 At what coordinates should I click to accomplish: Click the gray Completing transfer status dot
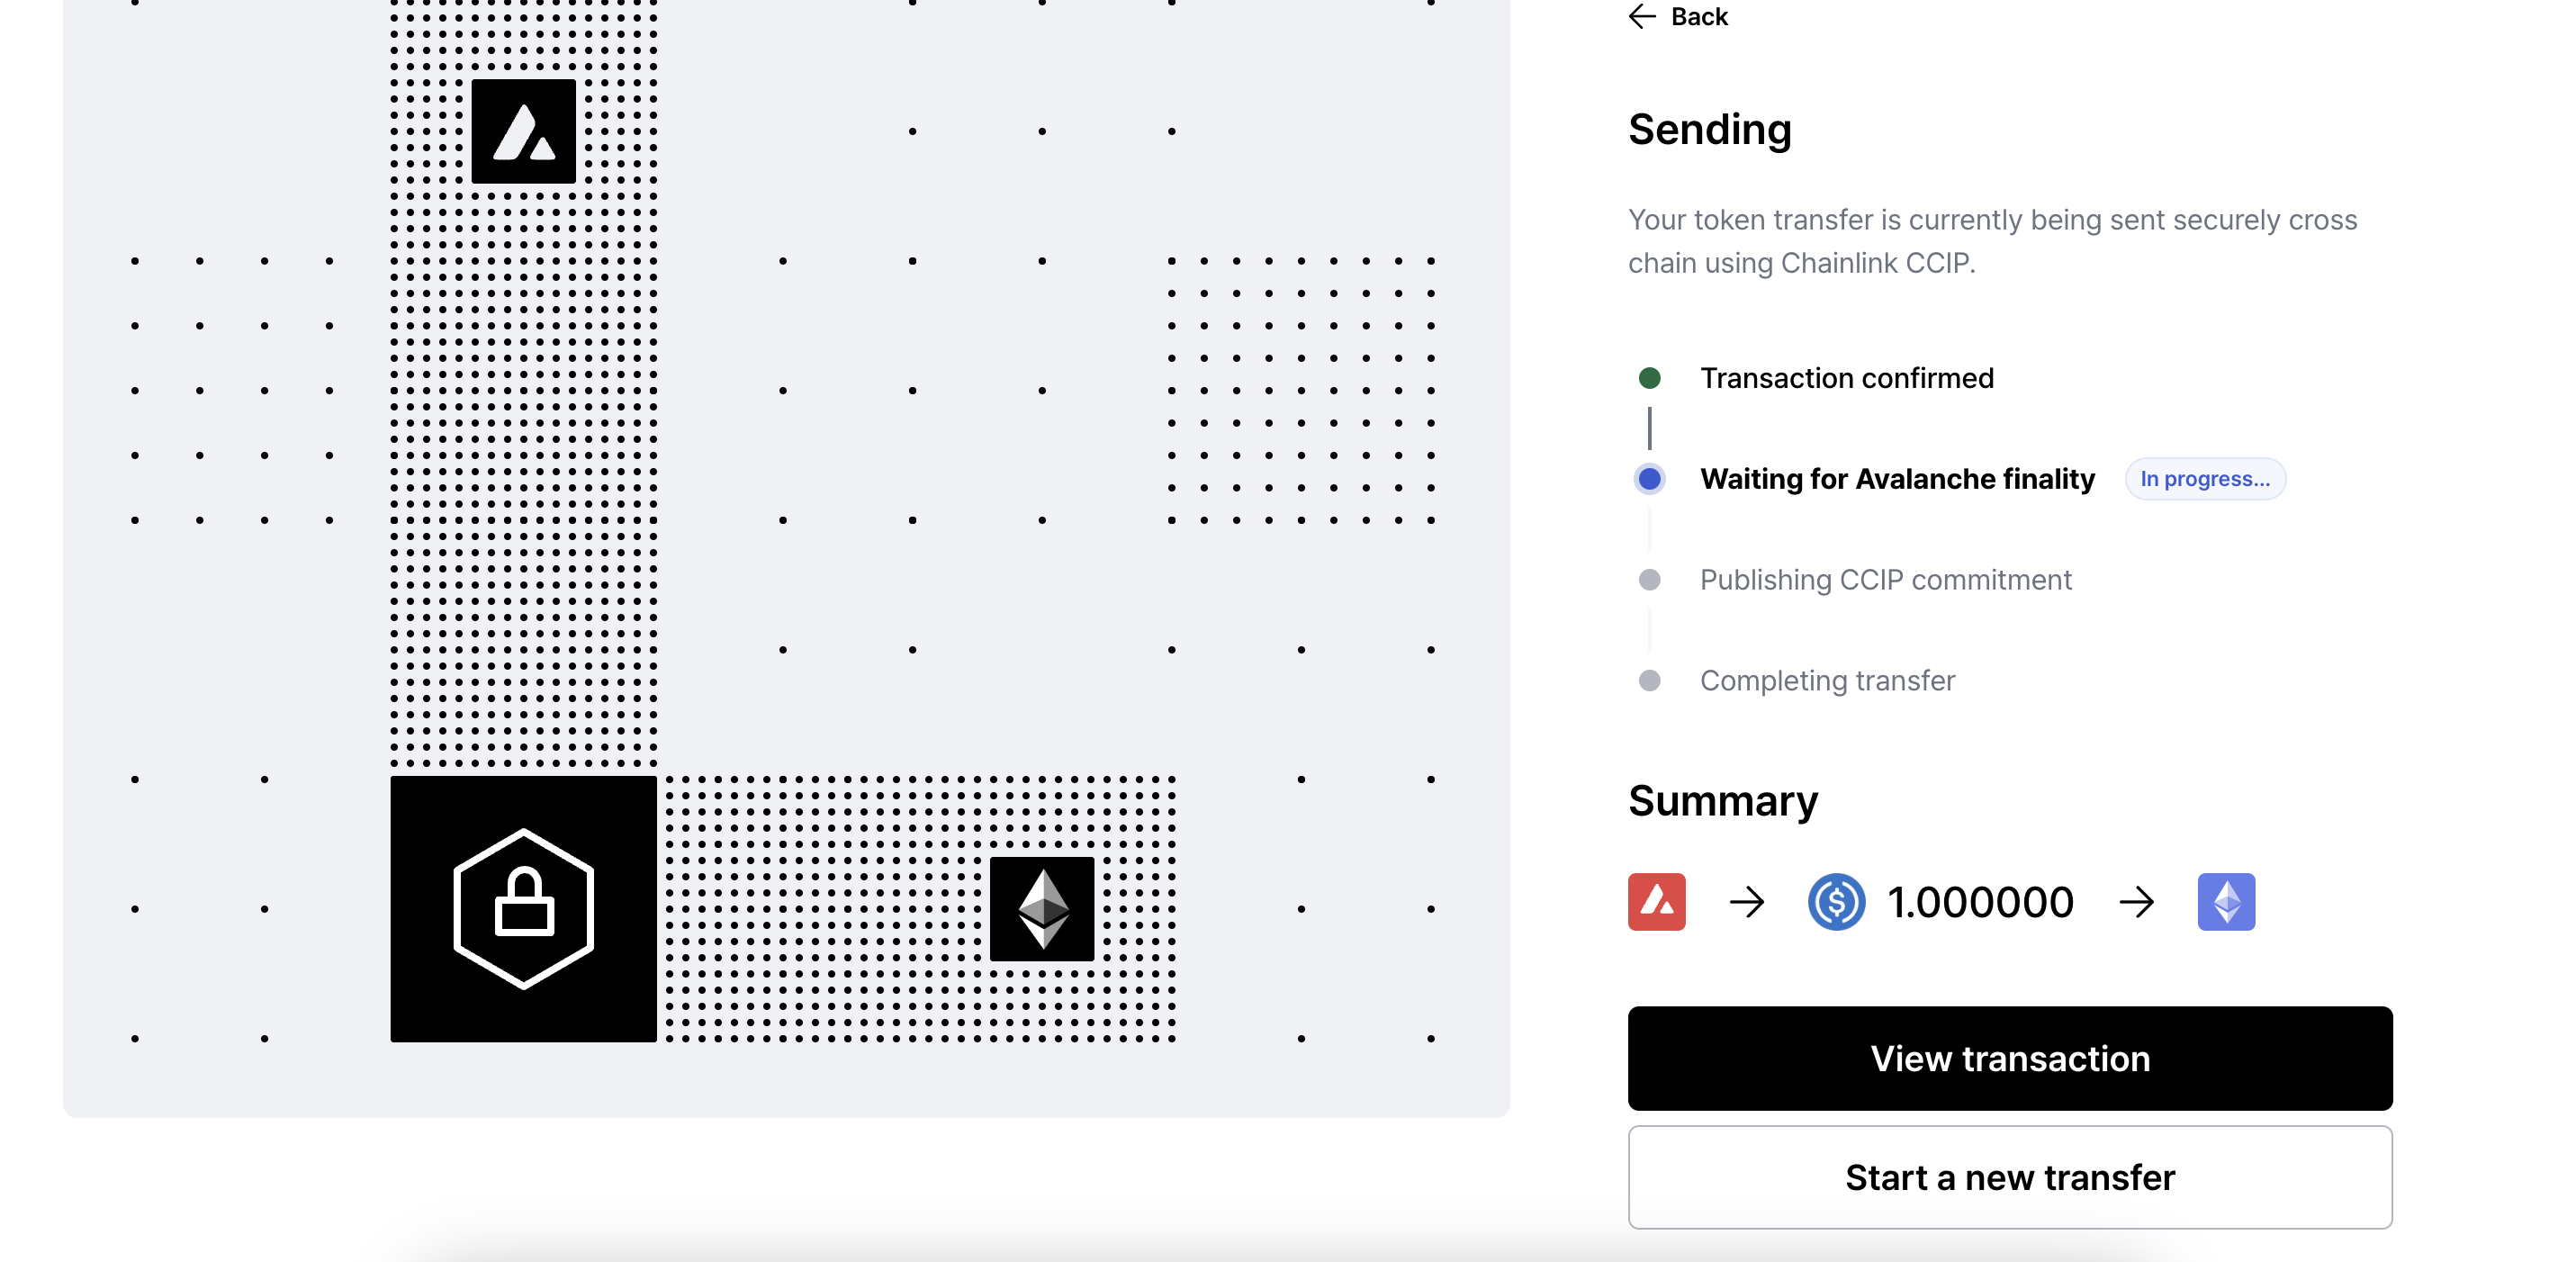click(1650, 681)
